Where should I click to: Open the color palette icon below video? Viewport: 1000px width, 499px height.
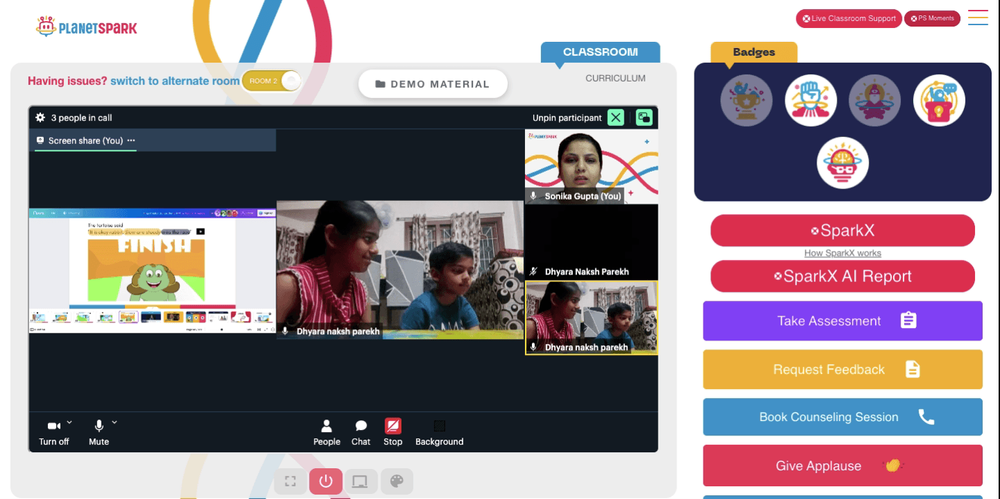tap(397, 481)
